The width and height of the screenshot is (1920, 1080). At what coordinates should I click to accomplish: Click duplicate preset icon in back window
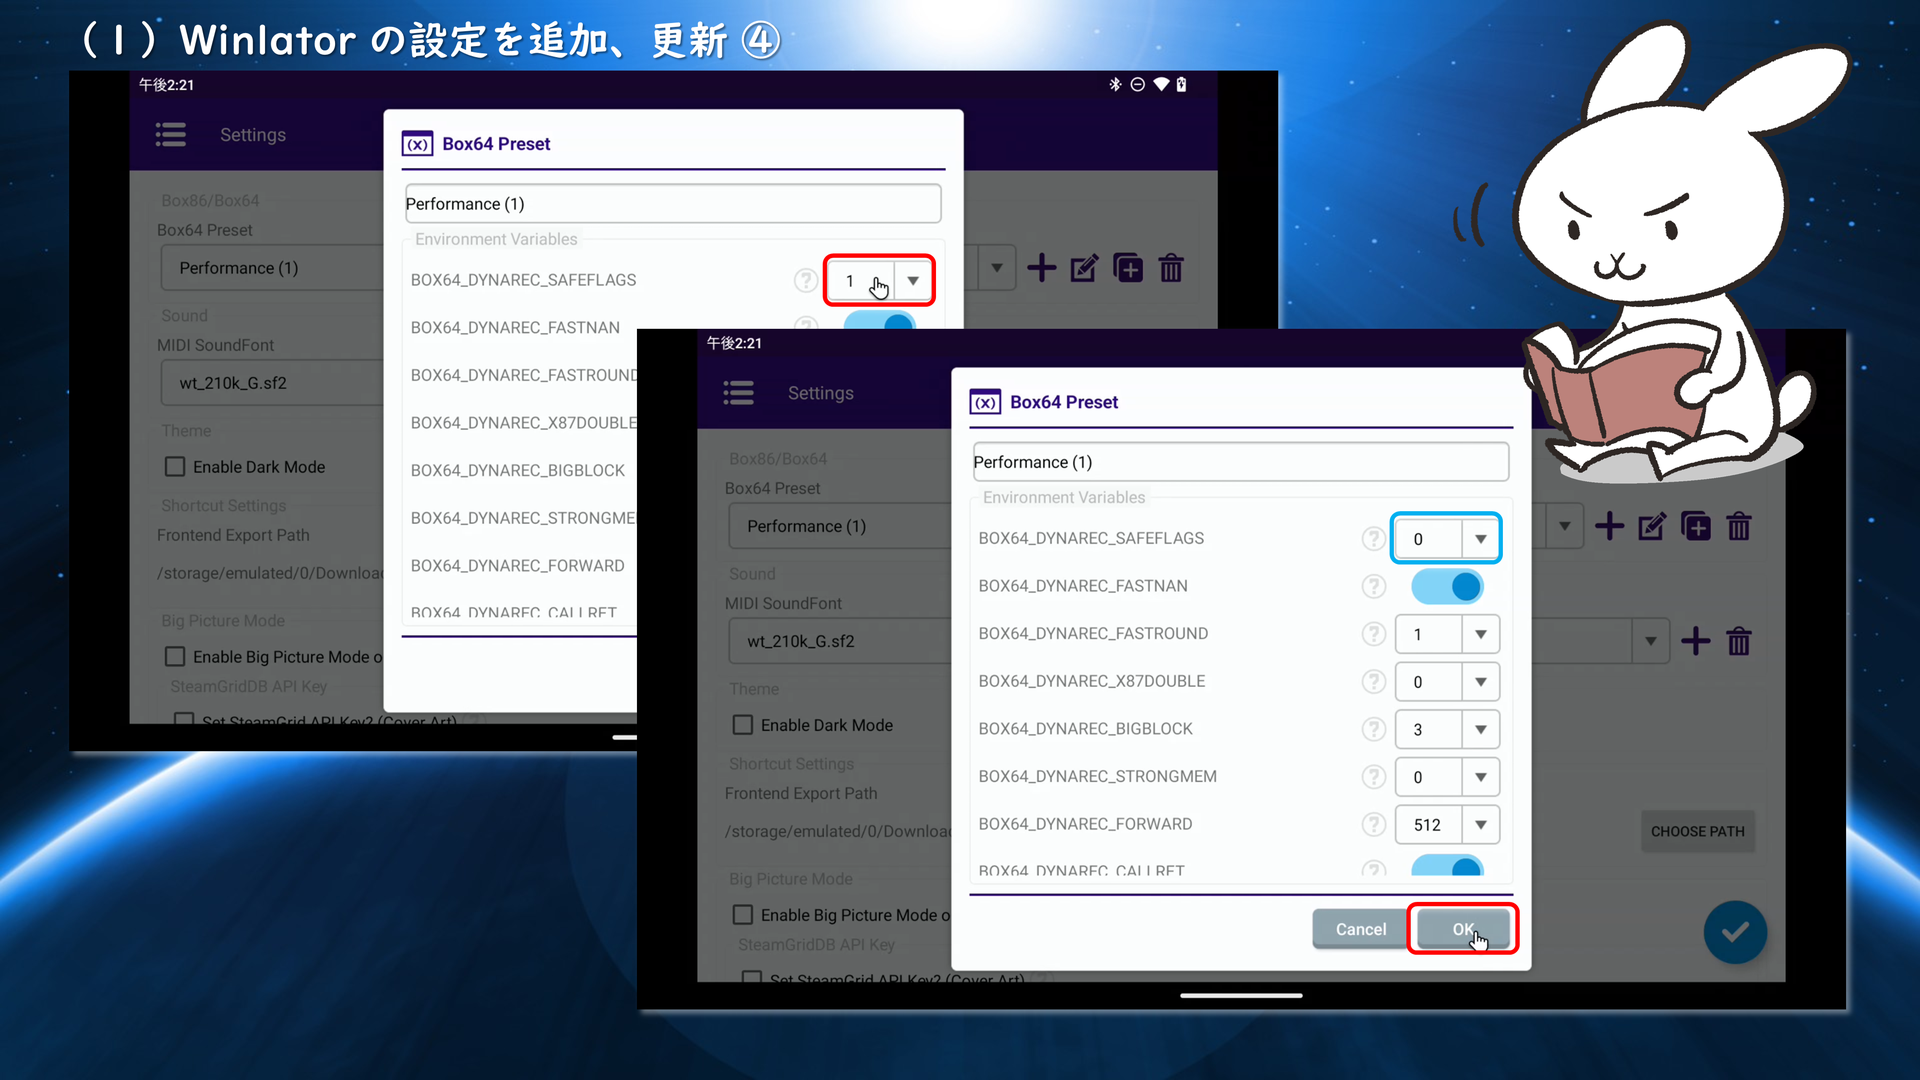(x=1128, y=268)
